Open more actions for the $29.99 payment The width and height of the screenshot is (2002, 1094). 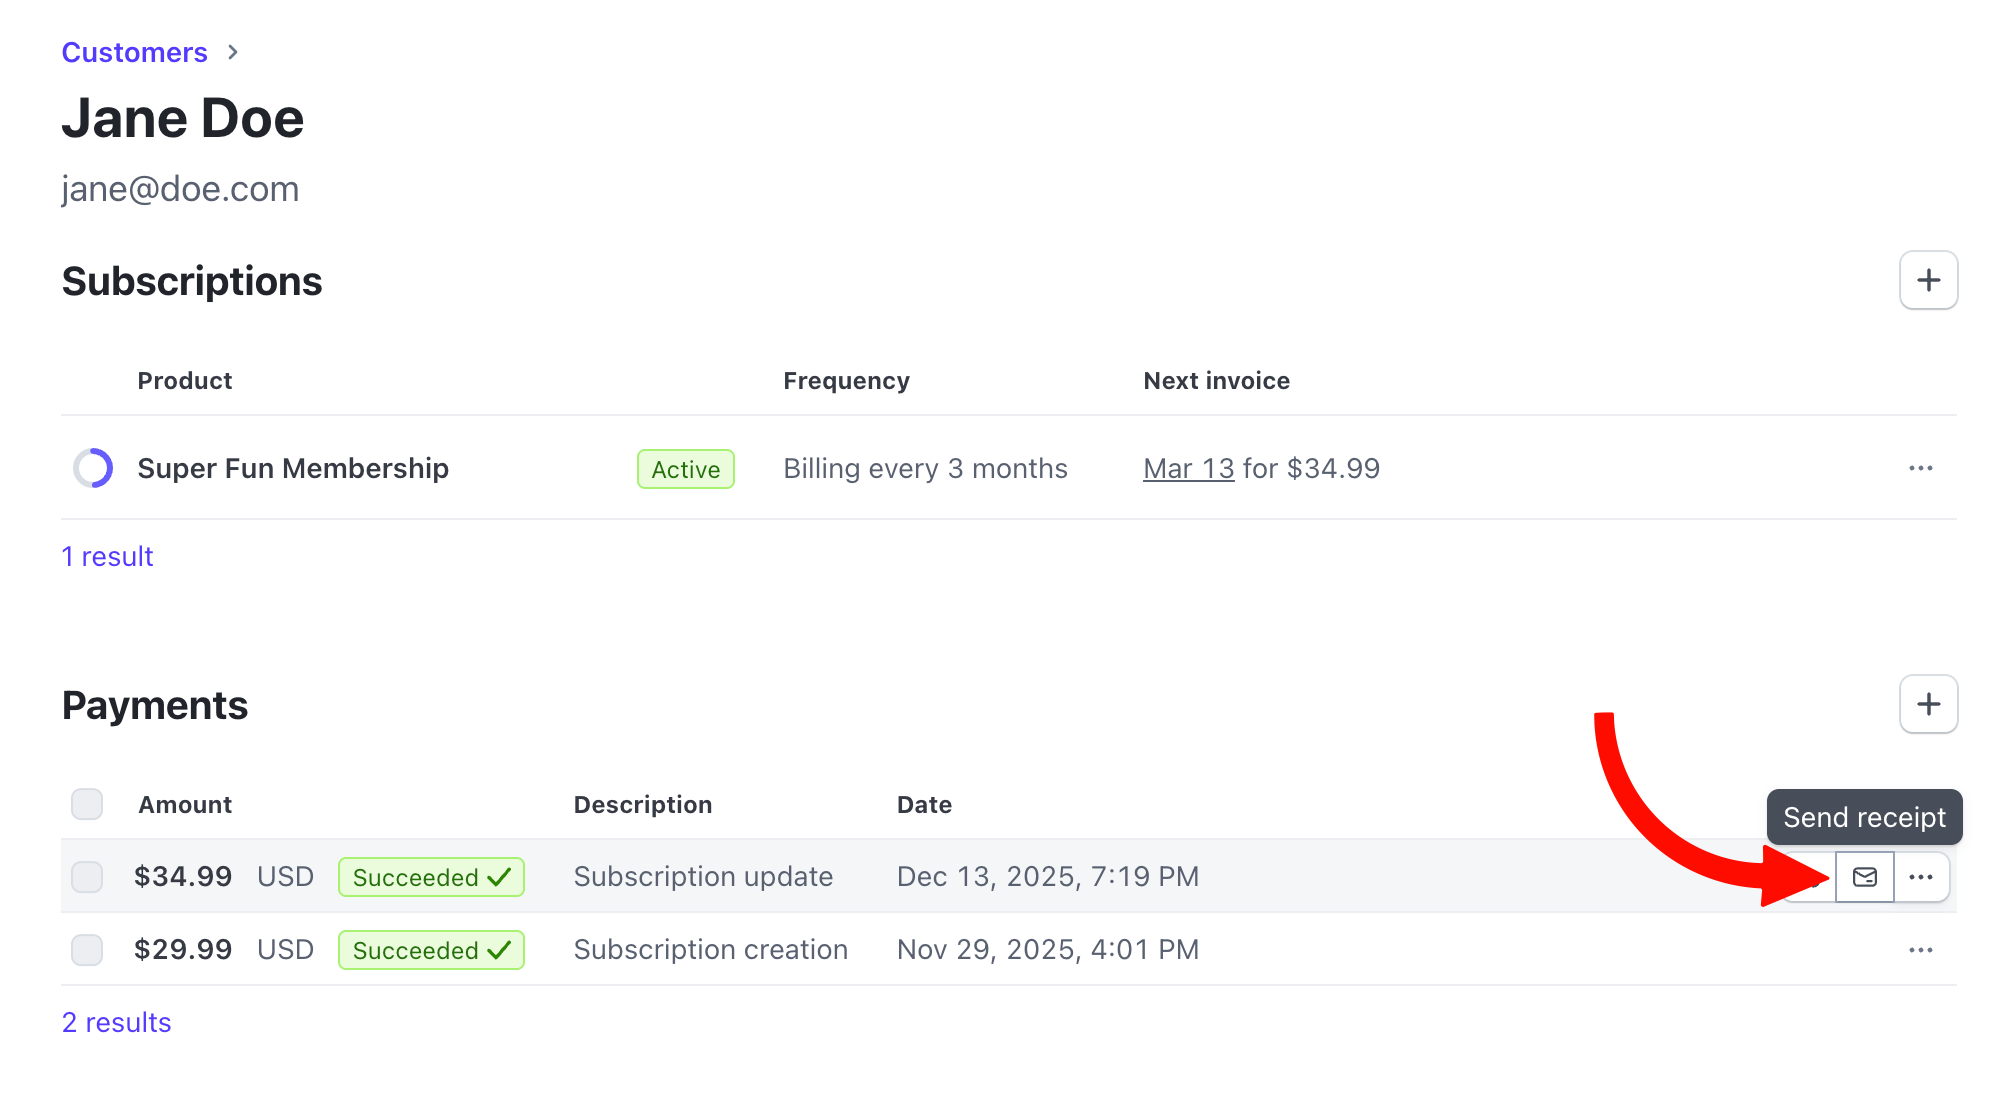click(x=1920, y=950)
